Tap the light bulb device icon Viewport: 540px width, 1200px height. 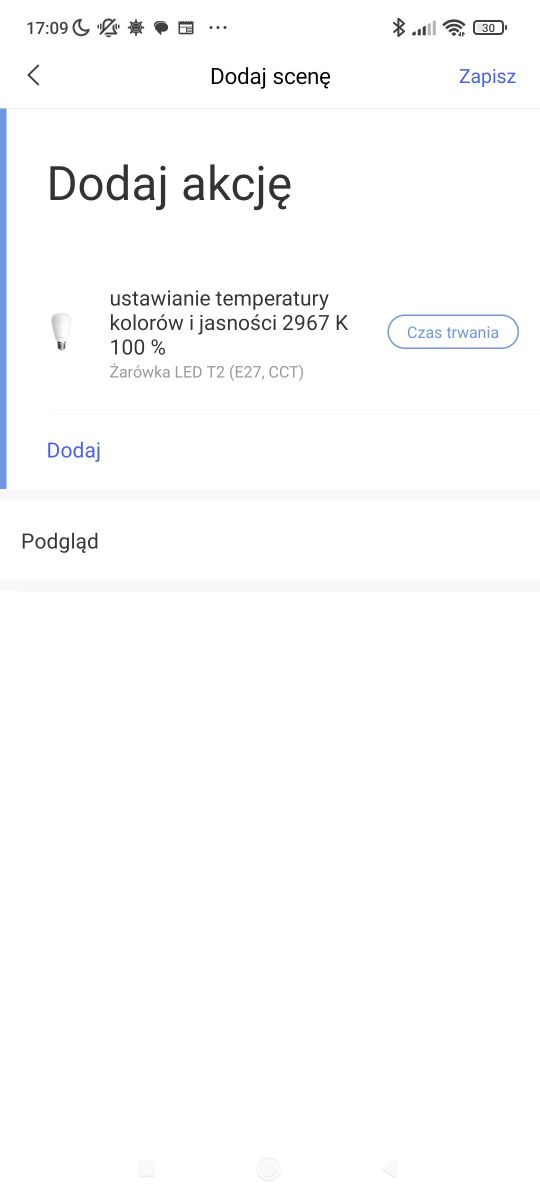tap(62, 332)
